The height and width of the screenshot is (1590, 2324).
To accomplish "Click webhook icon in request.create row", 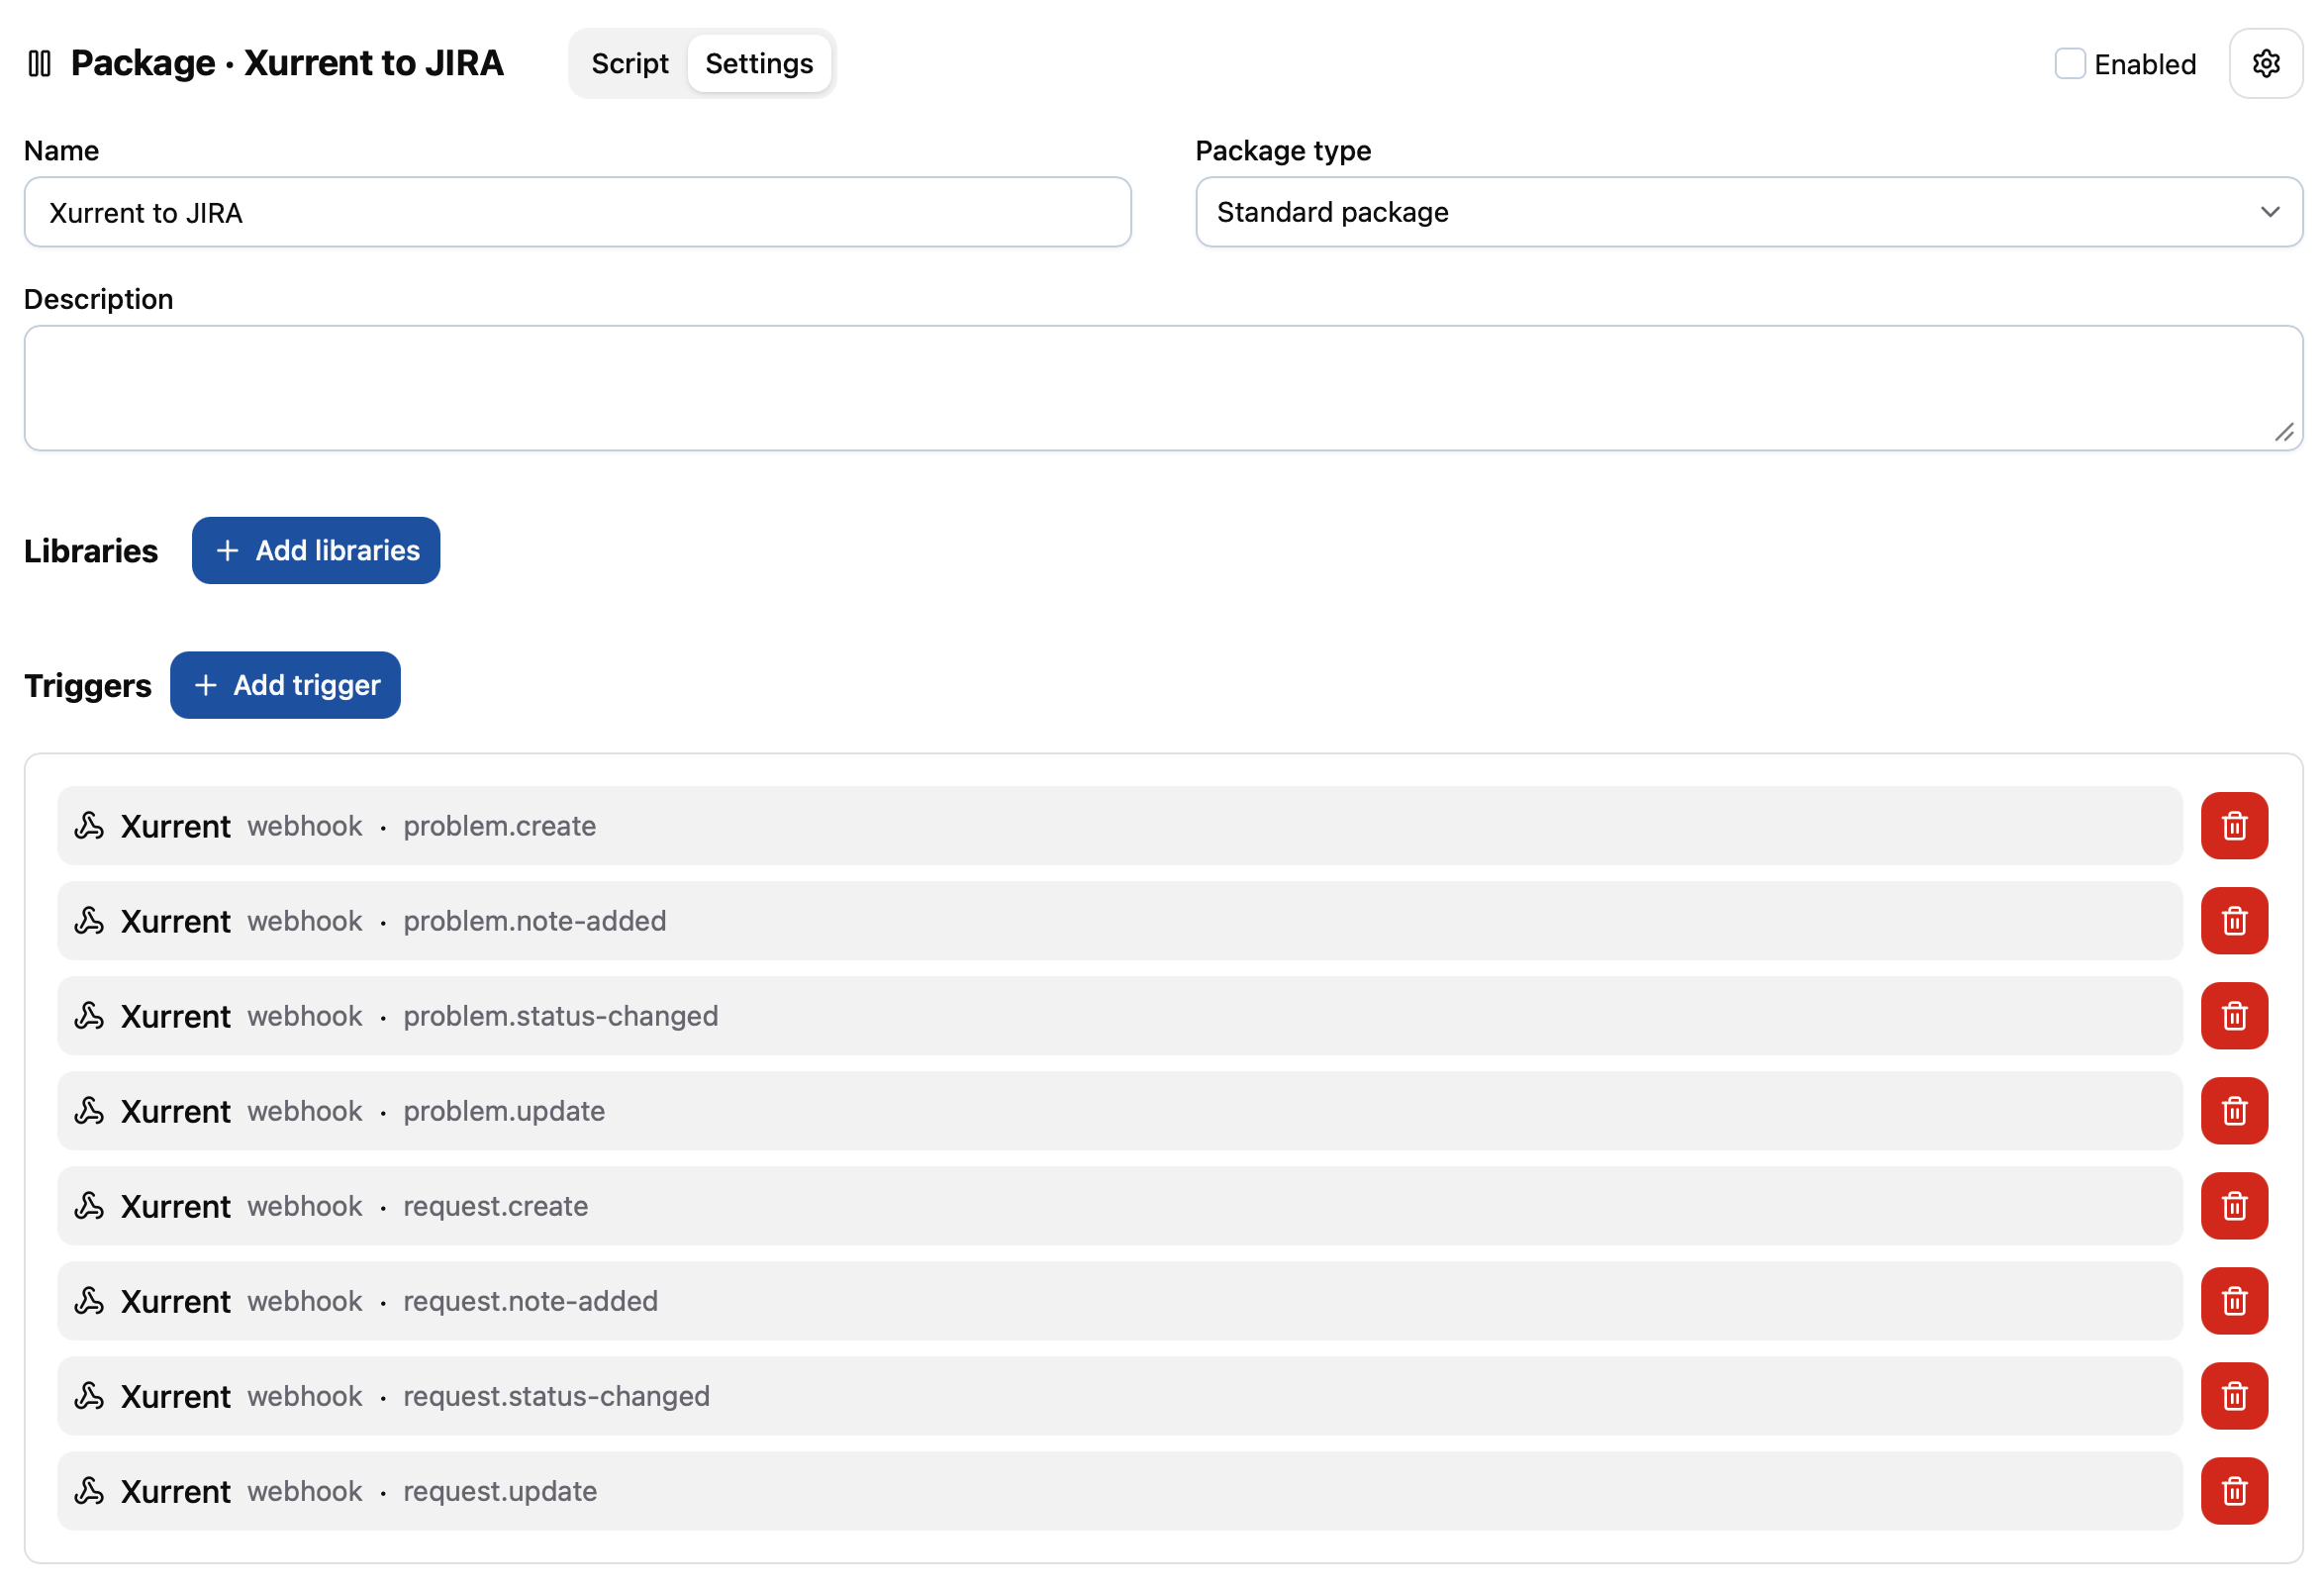I will coord(89,1206).
